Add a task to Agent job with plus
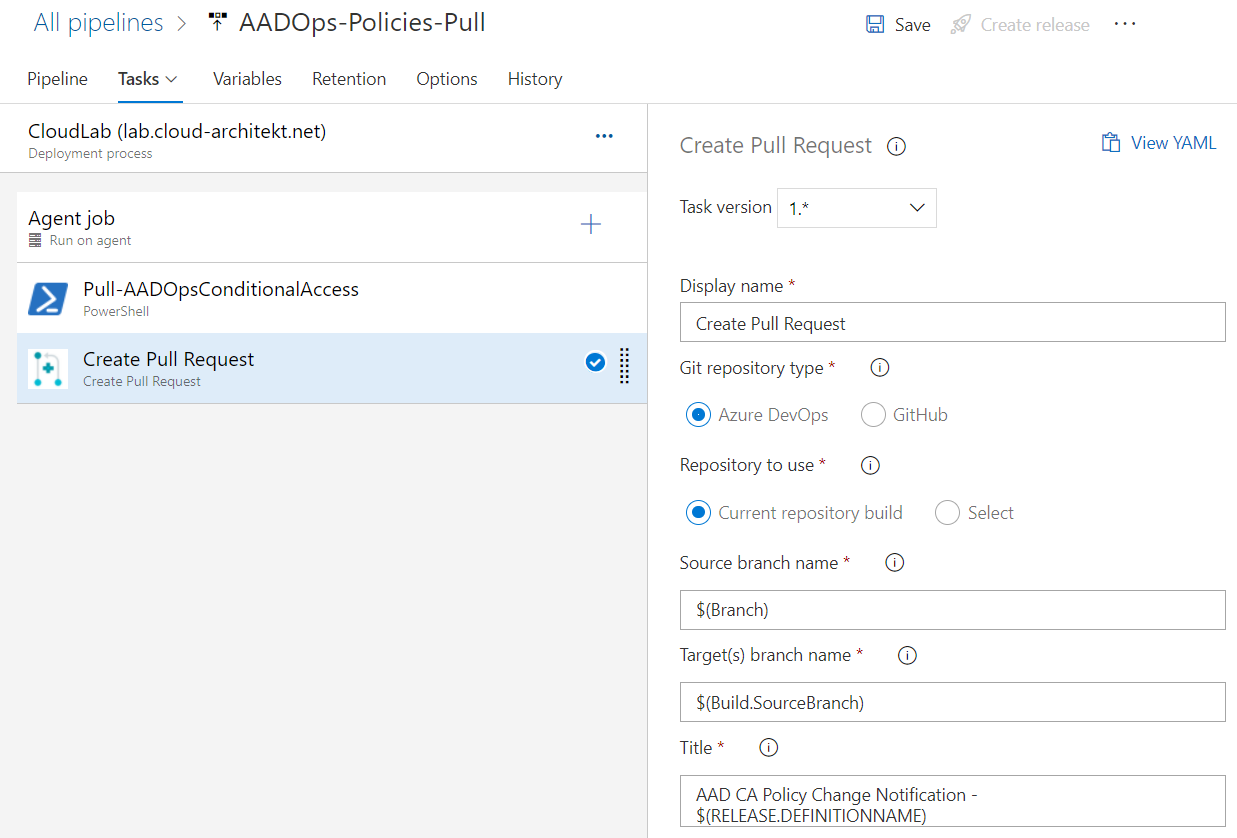This screenshot has width=1237, height=838. click(591, 224)
